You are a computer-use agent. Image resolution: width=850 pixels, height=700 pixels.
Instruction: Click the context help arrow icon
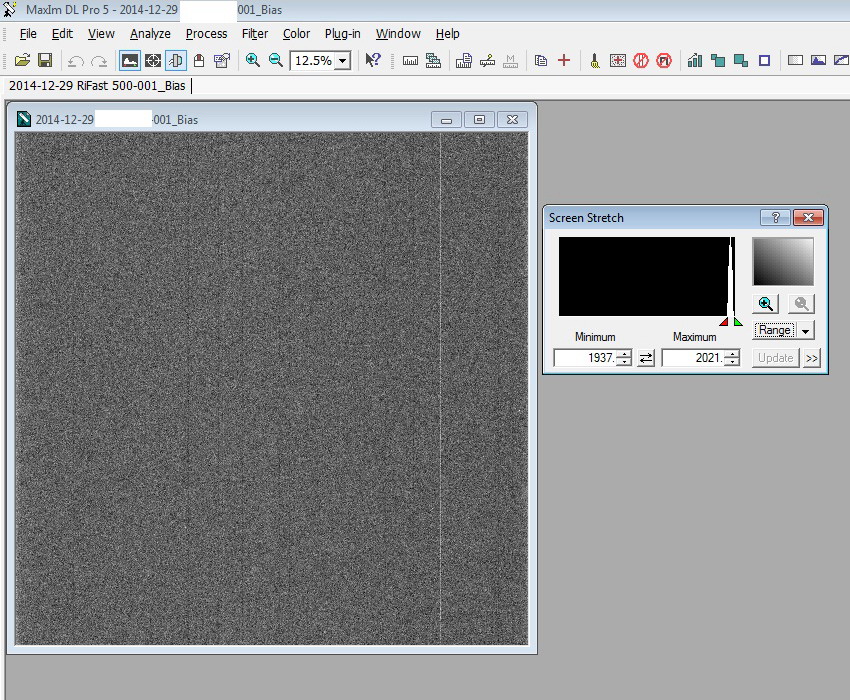click(x=373, y=61)
